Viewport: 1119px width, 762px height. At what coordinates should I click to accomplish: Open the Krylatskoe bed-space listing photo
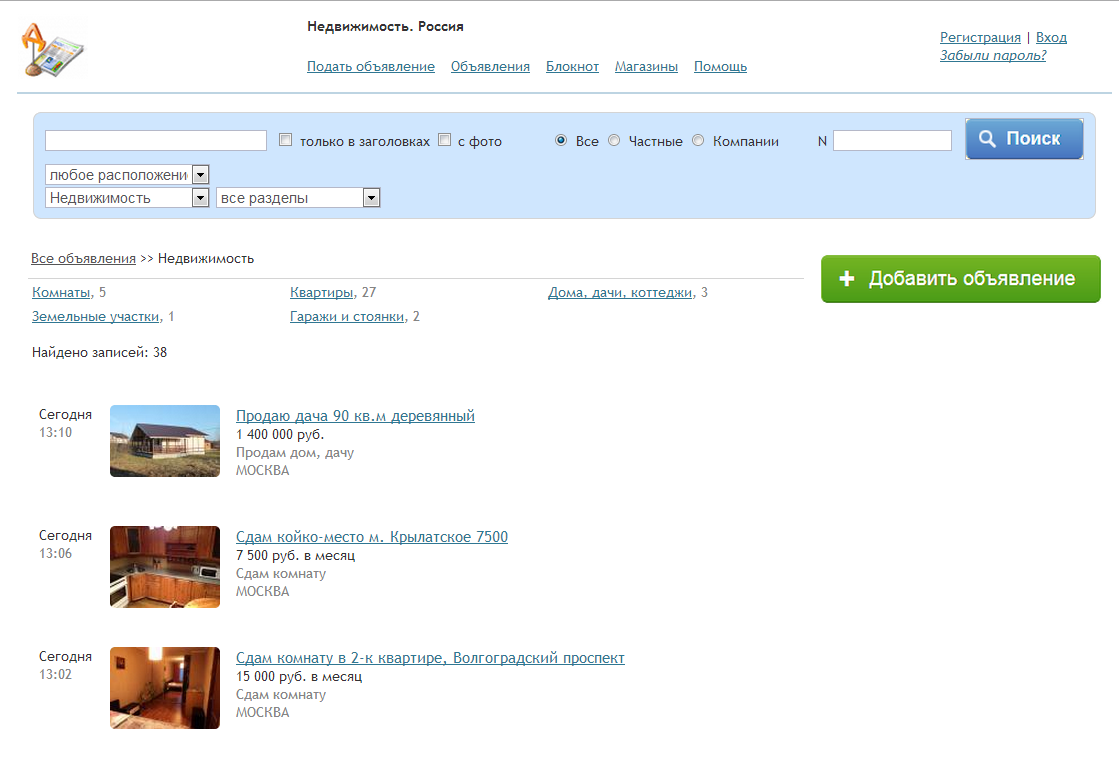165,567
